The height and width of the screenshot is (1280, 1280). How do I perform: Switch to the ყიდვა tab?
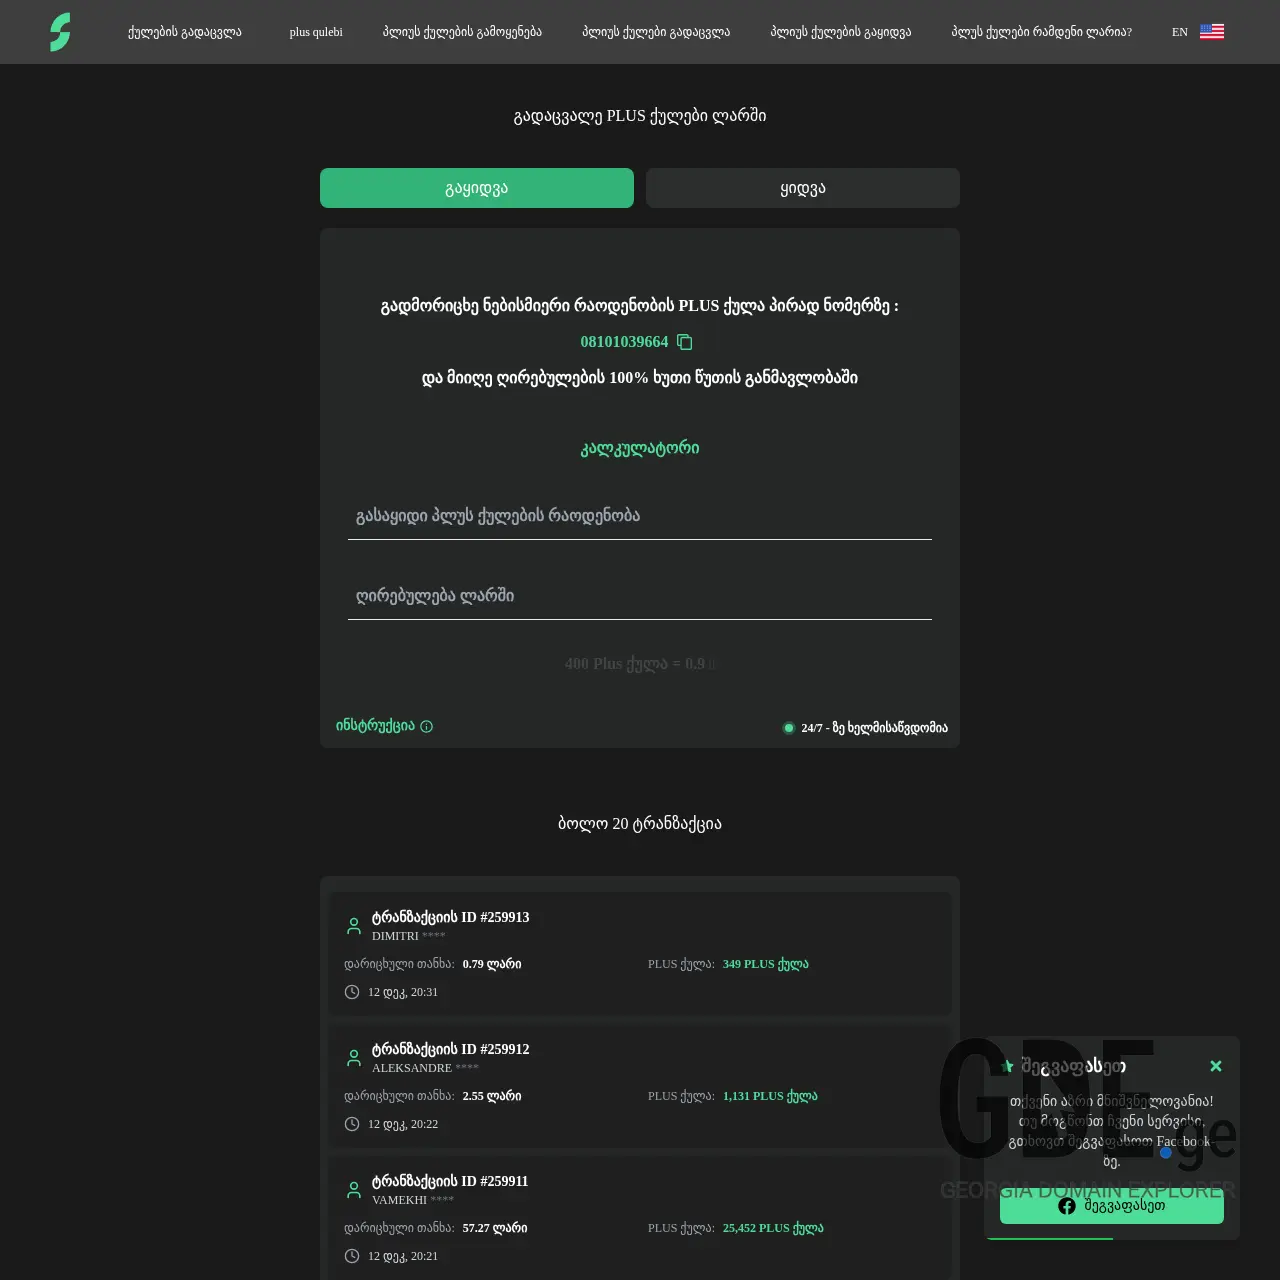[x=802, y=187]
